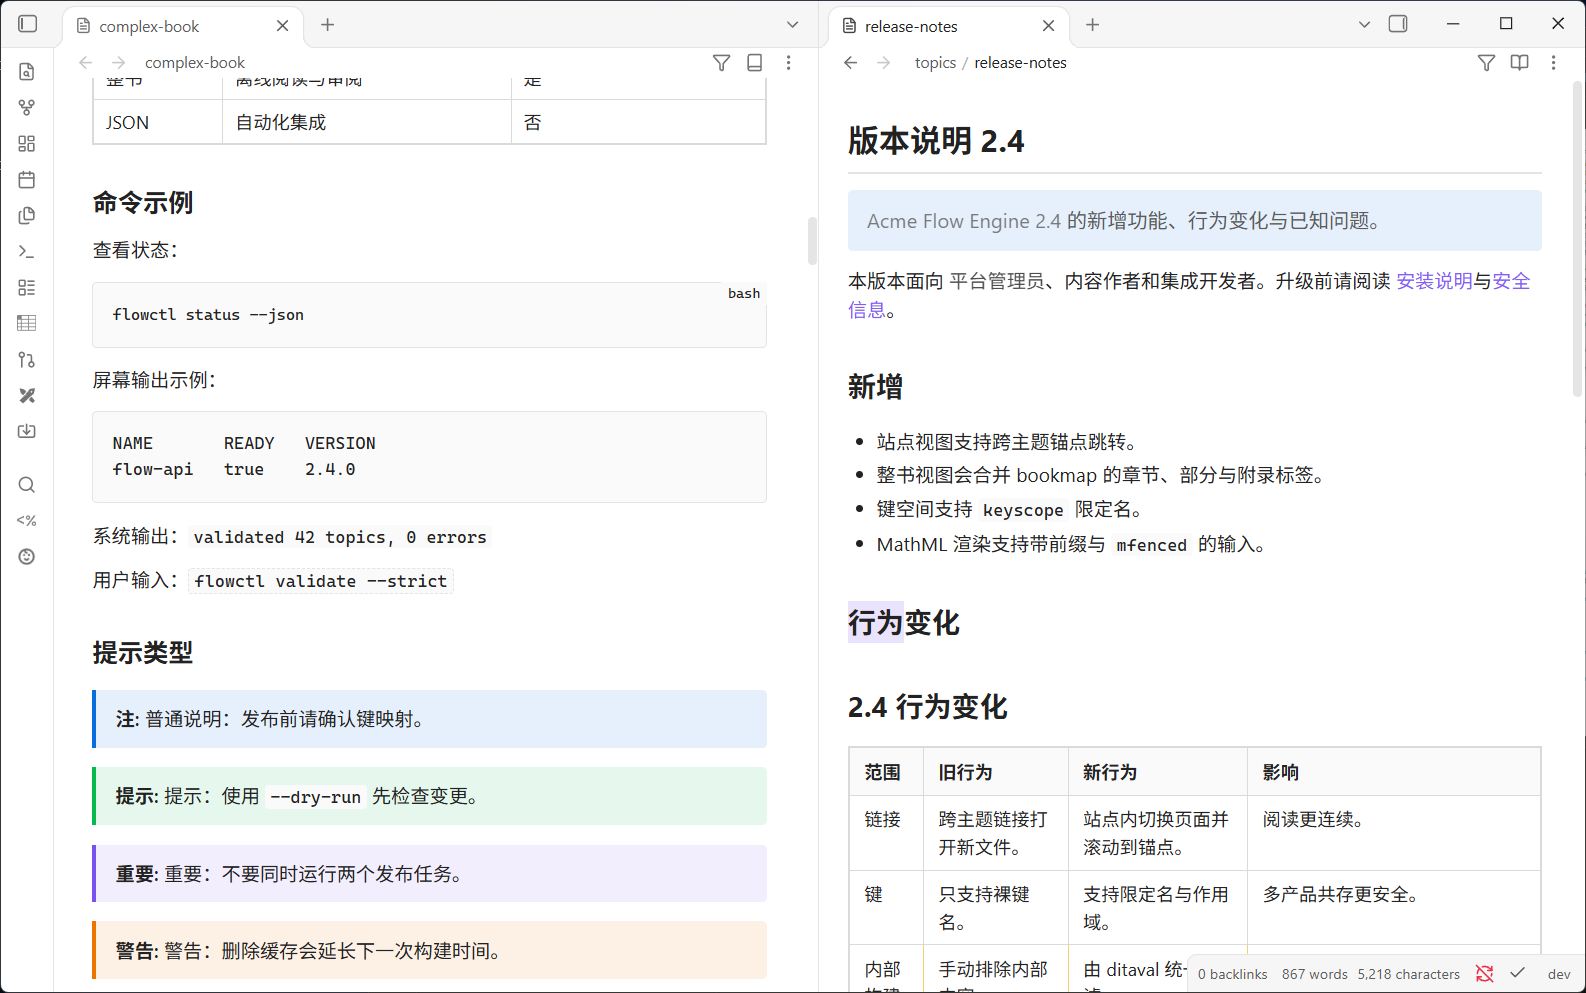Click the 0 backlinks status item

coord(1233,974)
